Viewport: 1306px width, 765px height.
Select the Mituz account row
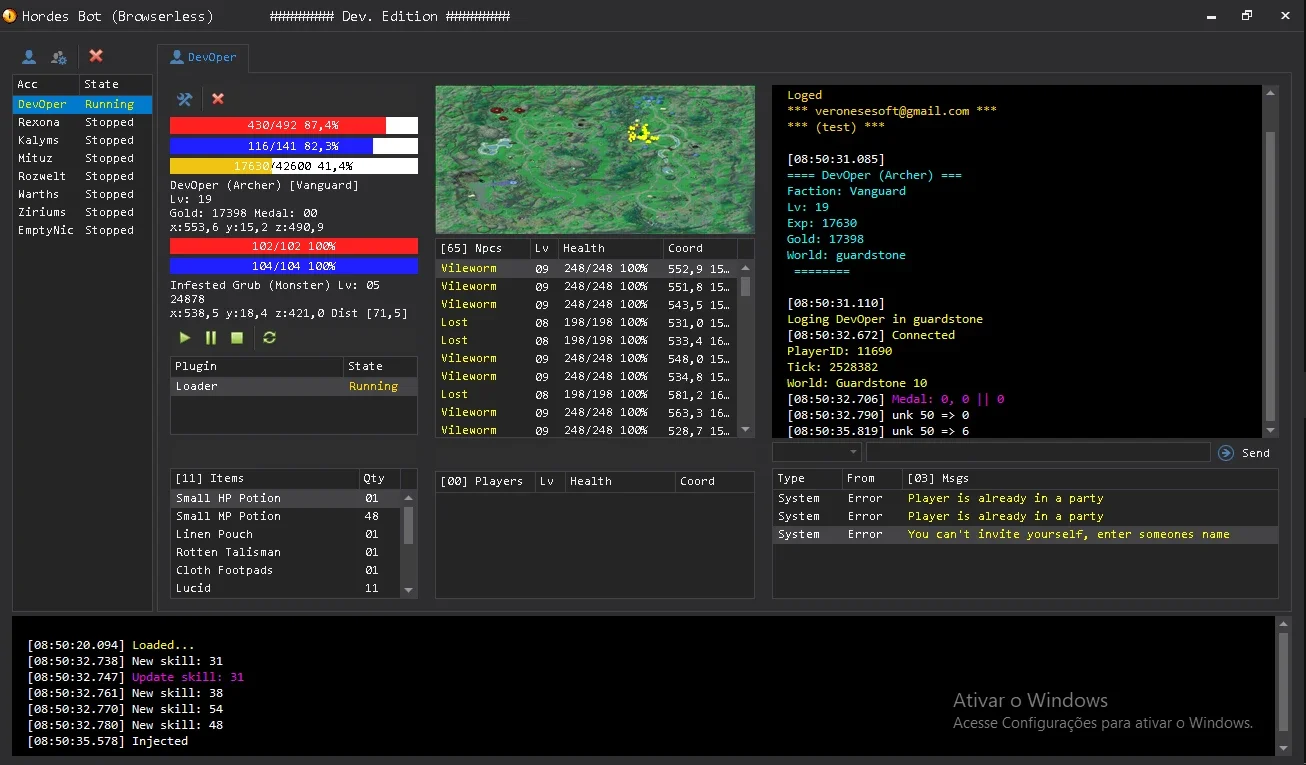click(82, 158)
